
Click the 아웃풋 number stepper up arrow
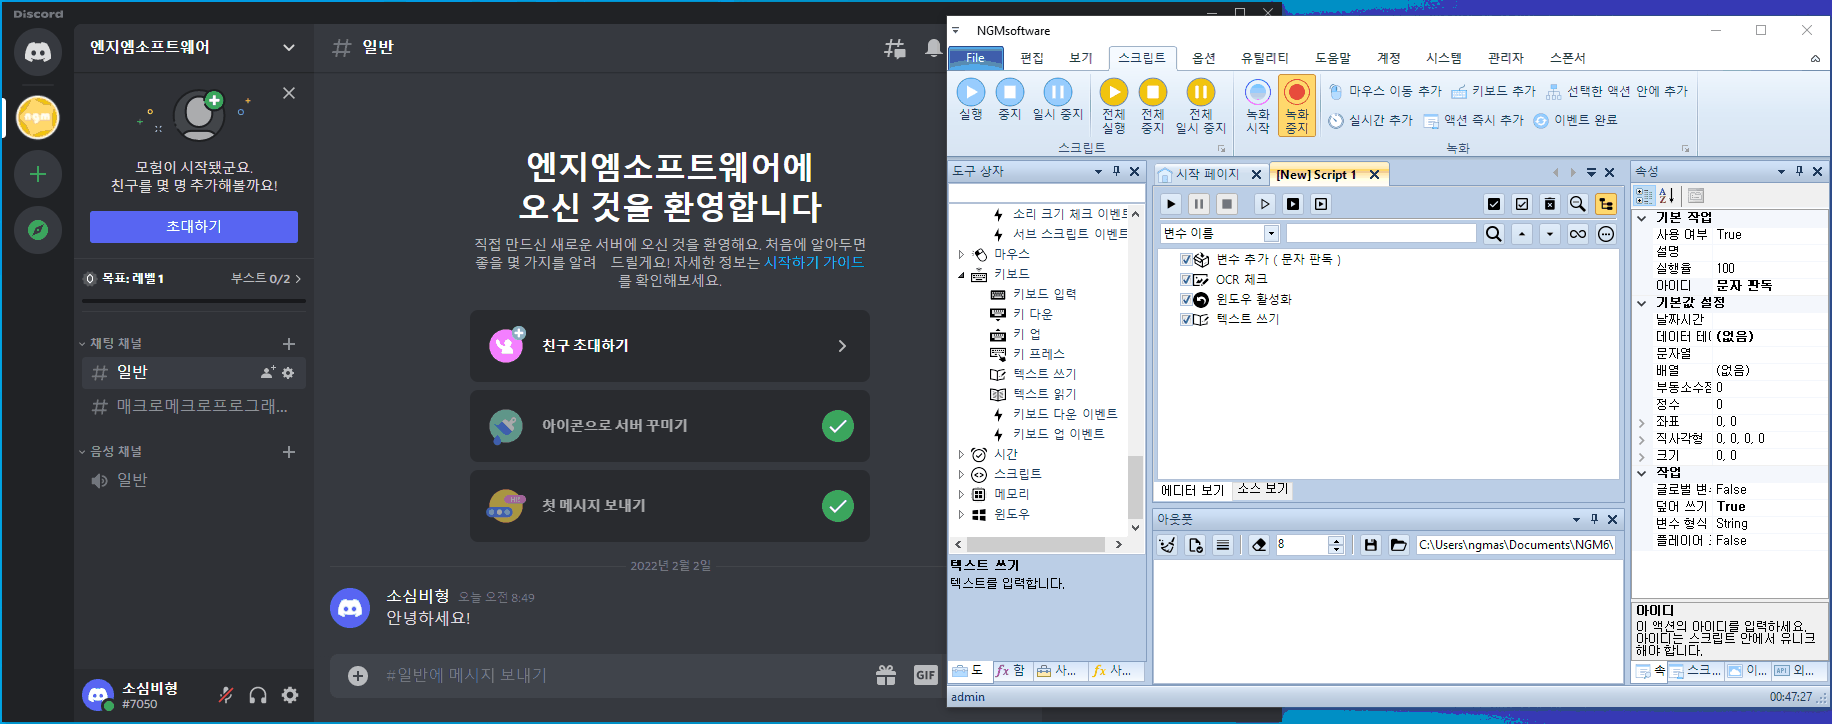click(1336, 540)
